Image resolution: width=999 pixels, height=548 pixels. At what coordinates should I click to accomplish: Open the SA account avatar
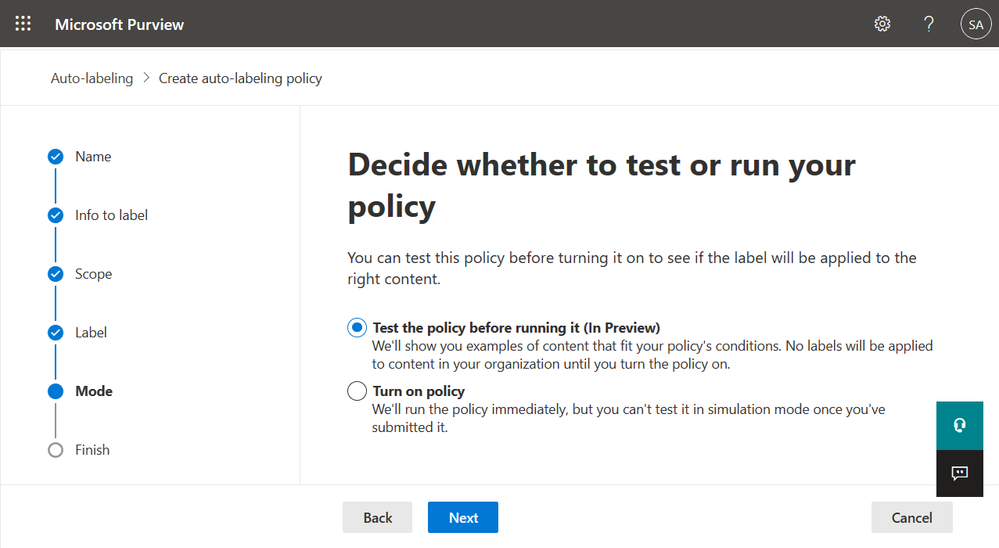[x=975, y=24]
